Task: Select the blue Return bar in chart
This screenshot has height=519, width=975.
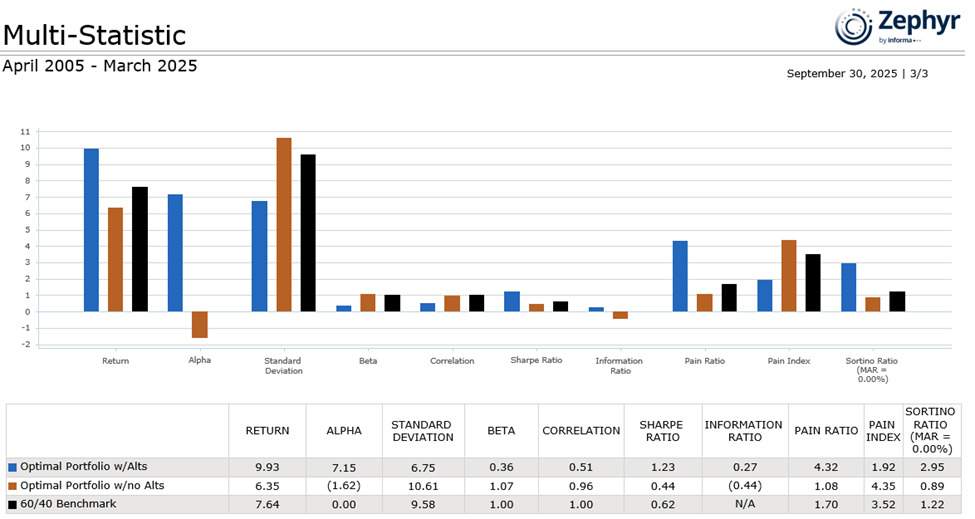Action: [x=91, y=230]
